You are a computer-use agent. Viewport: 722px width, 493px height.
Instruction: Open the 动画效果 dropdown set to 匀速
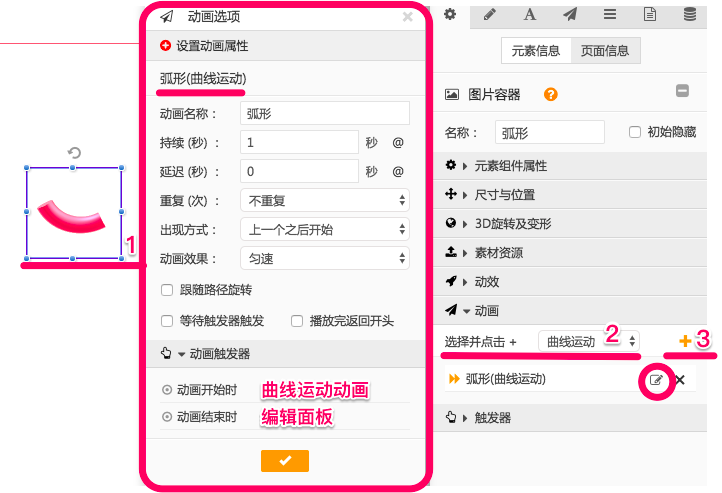tap(325, 259)
